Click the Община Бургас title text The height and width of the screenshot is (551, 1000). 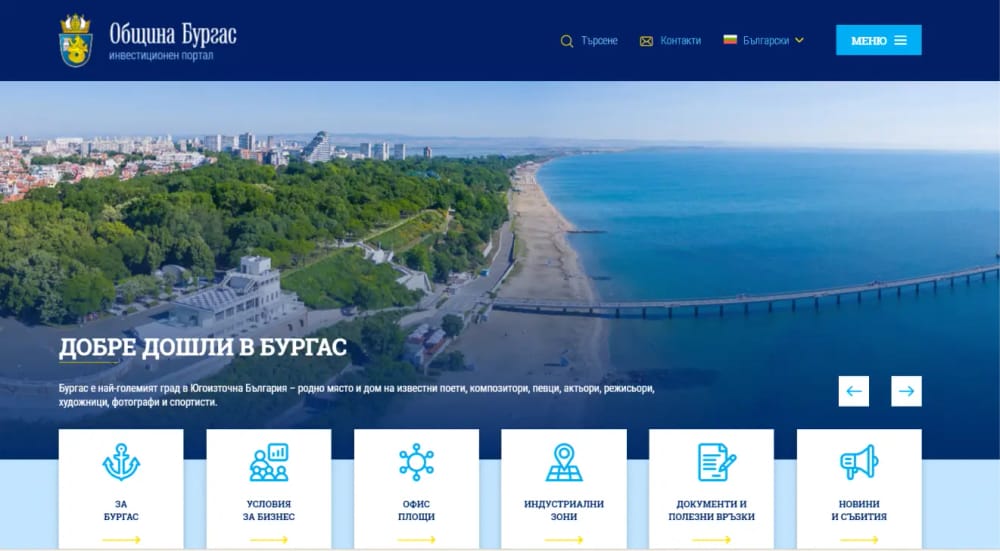(x=173, y=34)
